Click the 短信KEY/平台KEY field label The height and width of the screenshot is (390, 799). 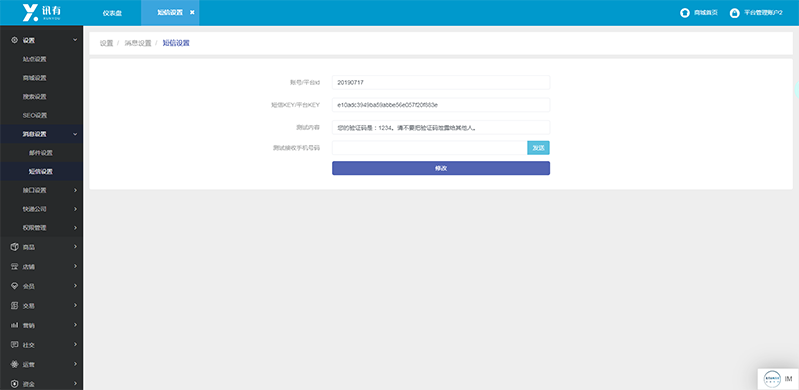click(x=295, y=105)
